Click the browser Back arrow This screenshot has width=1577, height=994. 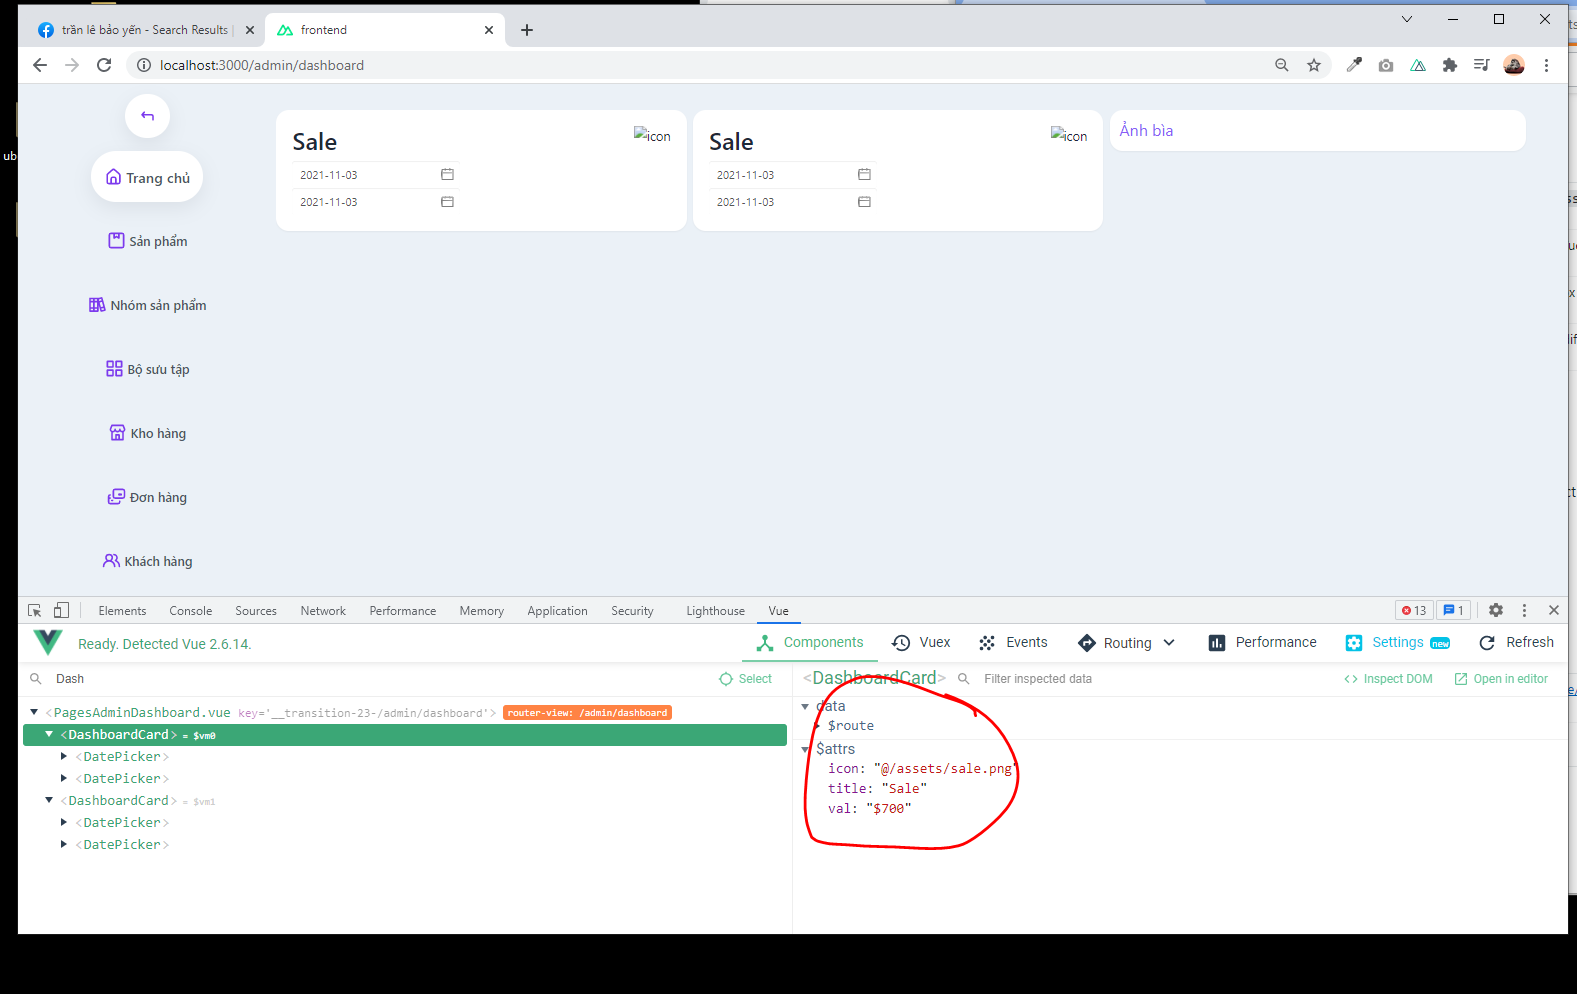tap(40, 65)
